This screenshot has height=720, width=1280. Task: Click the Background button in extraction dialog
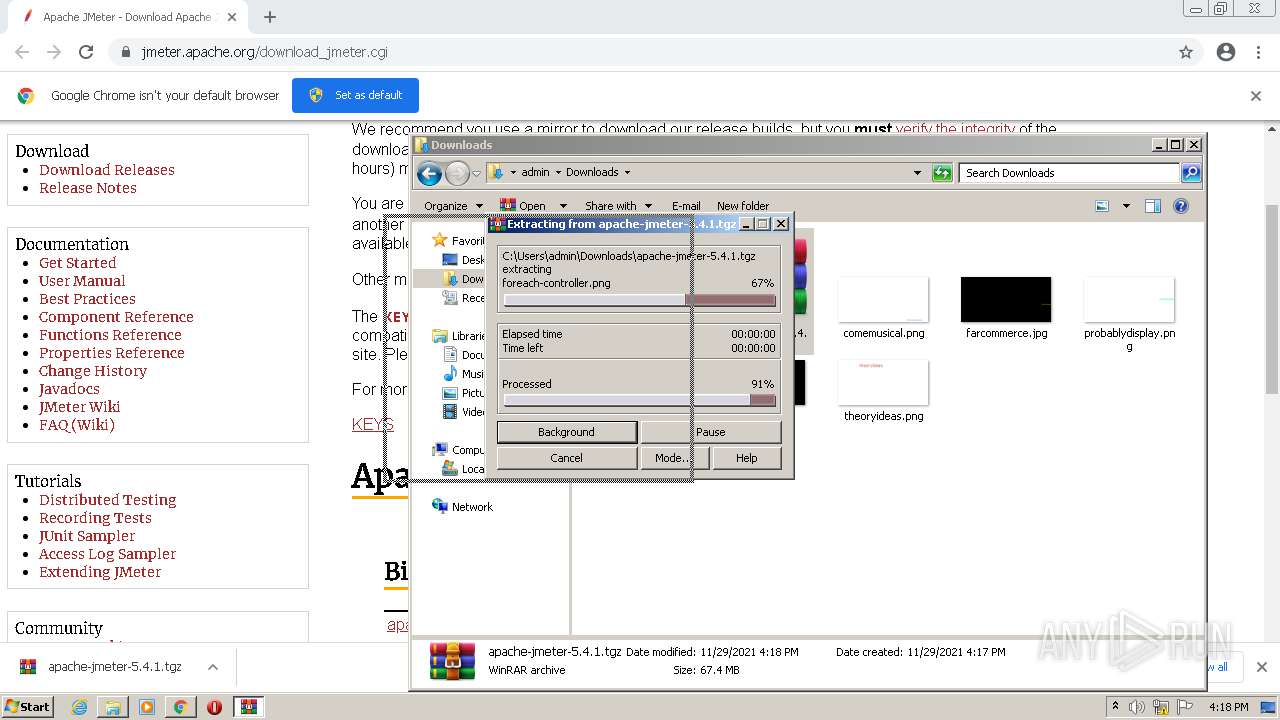click(x=566, y=432)
